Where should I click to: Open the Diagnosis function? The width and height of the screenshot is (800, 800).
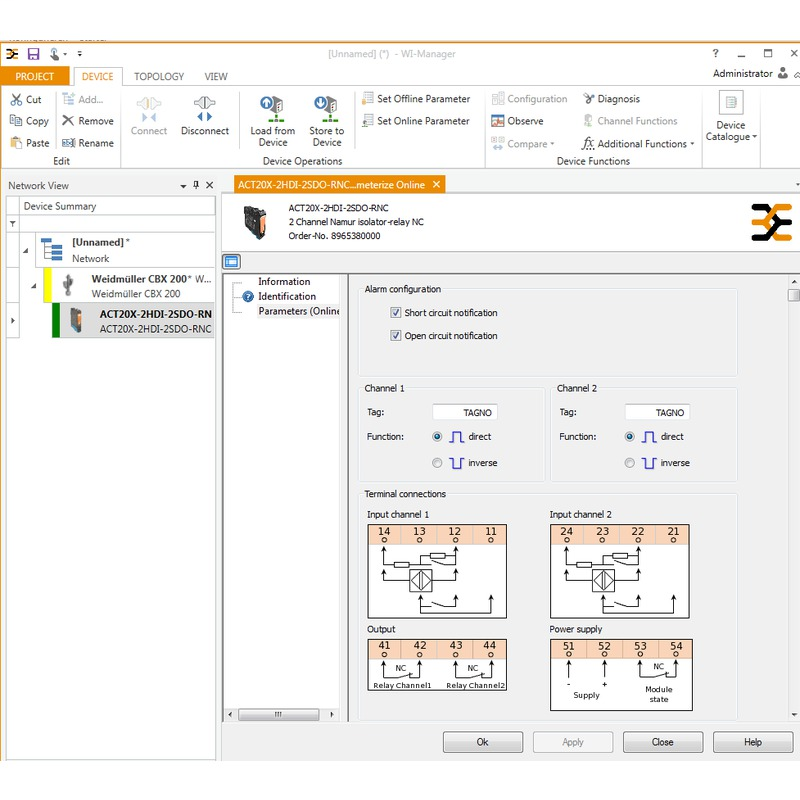[611, 98]
